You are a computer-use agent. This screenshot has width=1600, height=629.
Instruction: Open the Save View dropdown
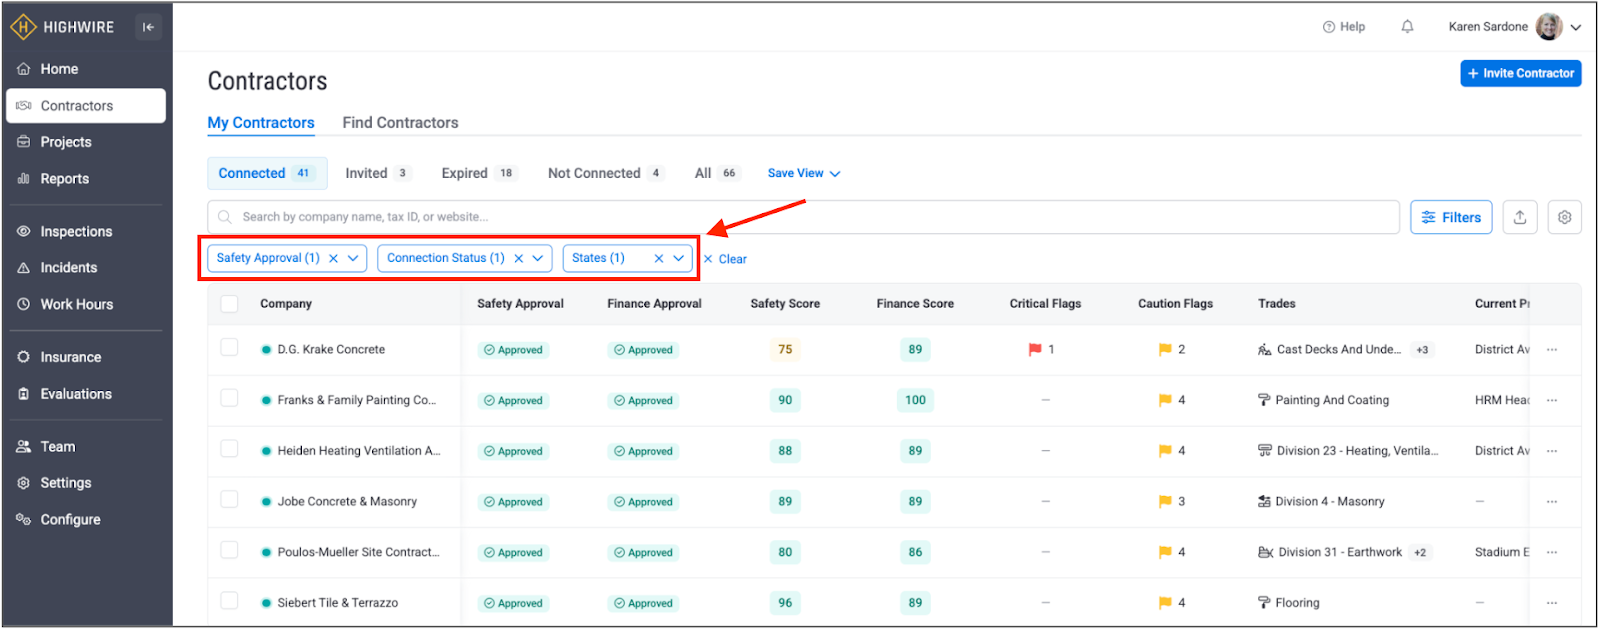coord(803,173)
